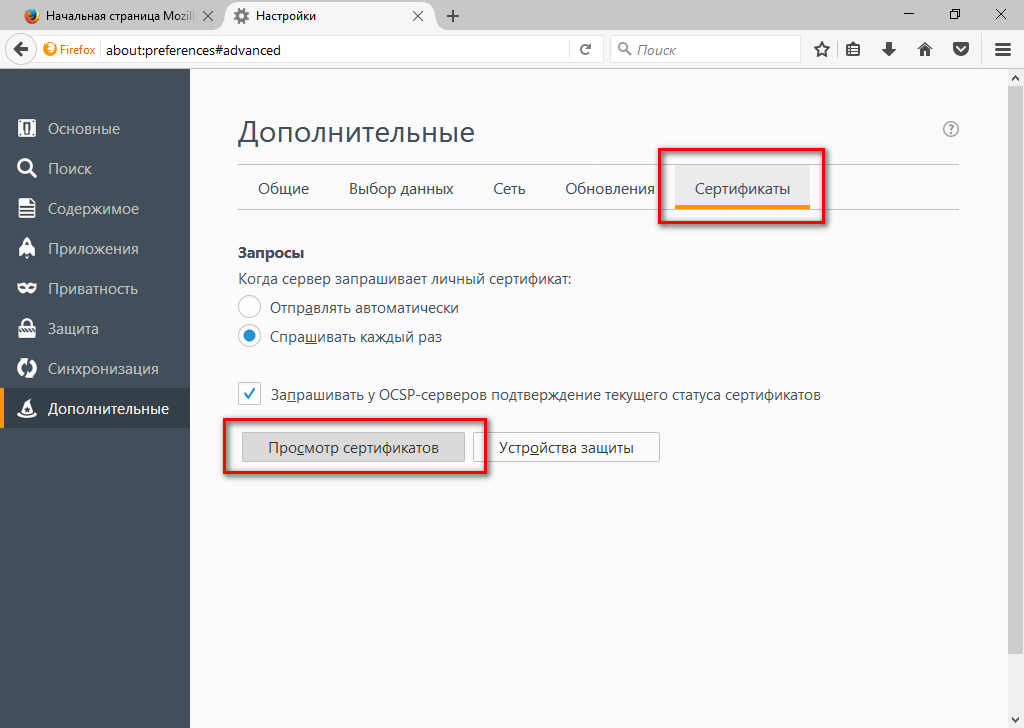This screenshot has width=1024, height=728.
Task: Open the hamburger menu button
Action: (1003, 50)
